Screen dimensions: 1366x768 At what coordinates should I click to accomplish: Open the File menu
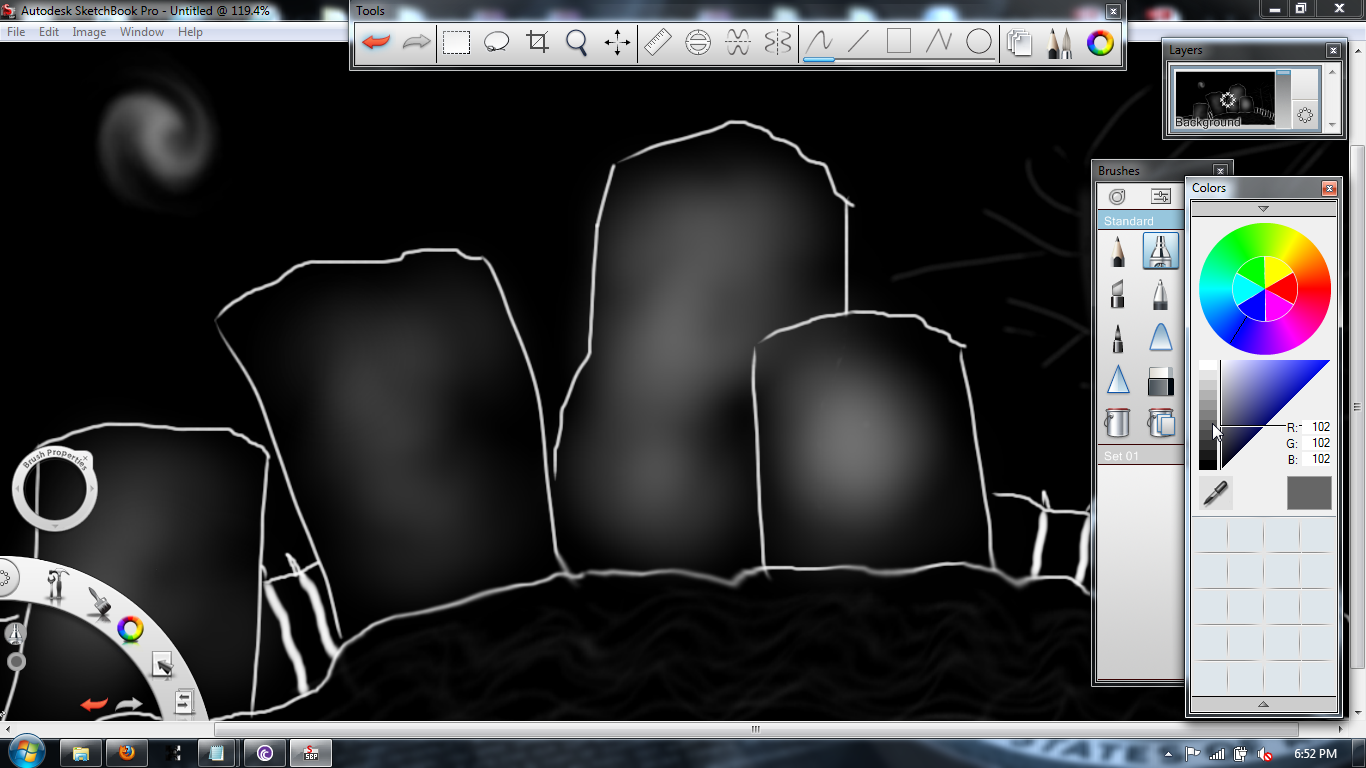pos(16,32)
